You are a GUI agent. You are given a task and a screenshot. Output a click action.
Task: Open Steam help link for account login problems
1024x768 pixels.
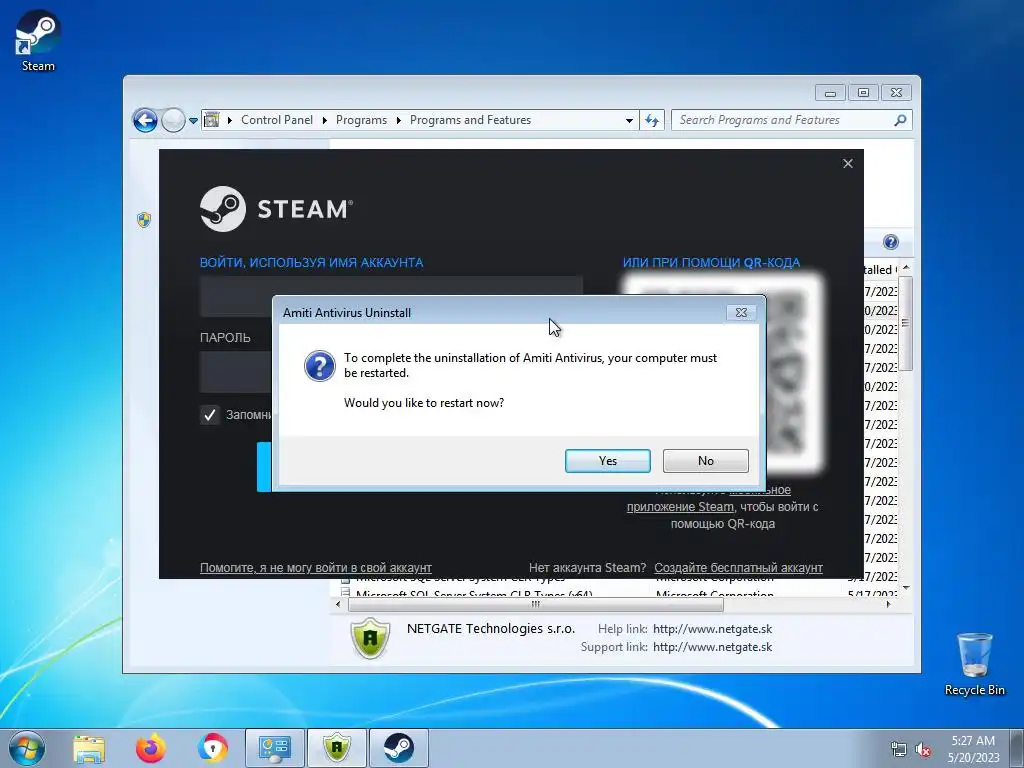point(315,568)
